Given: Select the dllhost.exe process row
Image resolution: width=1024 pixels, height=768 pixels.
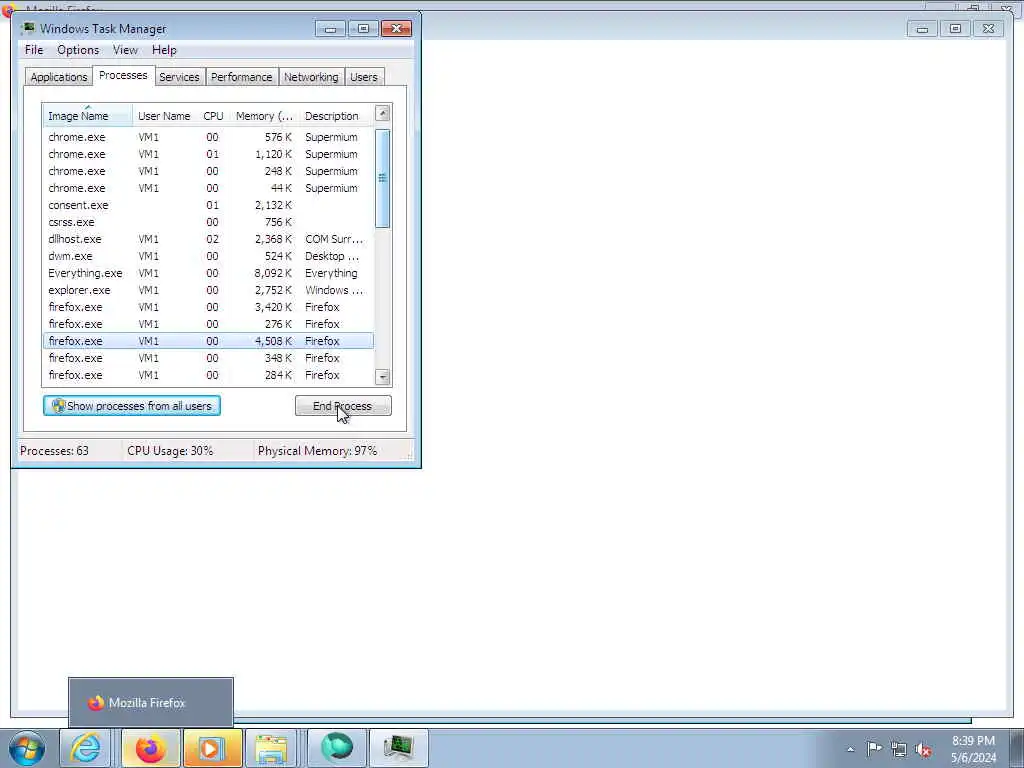Looking at the screenshot, I should click(x=208, y=239).
